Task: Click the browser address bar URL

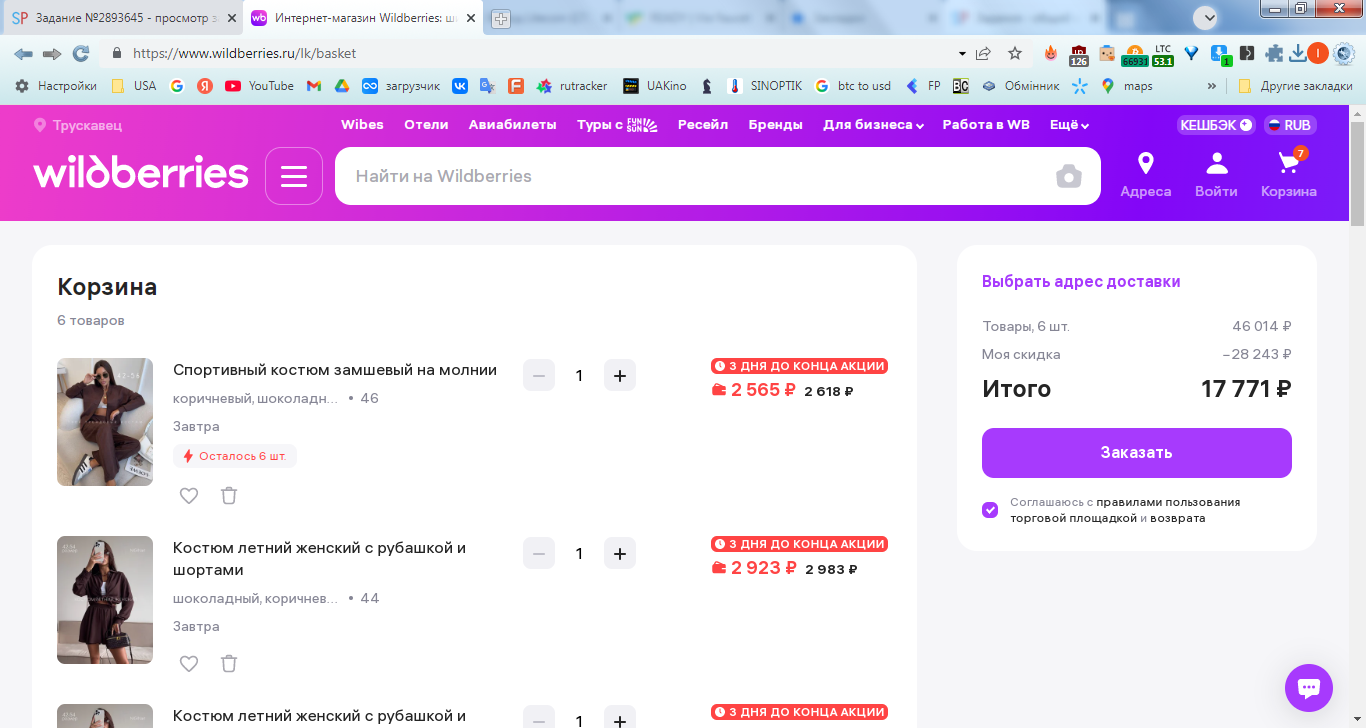Action: [x=245, y=53]
